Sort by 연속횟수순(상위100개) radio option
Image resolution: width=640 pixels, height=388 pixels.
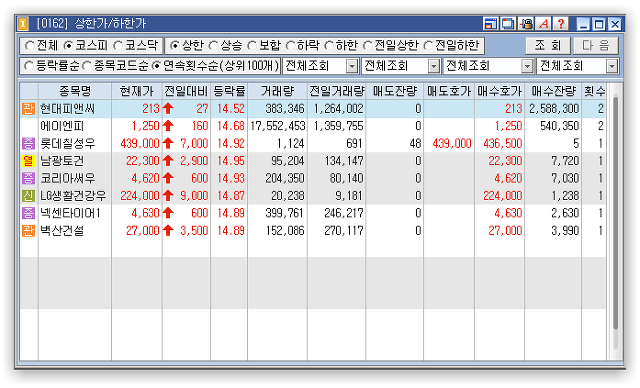pos(156,66)
